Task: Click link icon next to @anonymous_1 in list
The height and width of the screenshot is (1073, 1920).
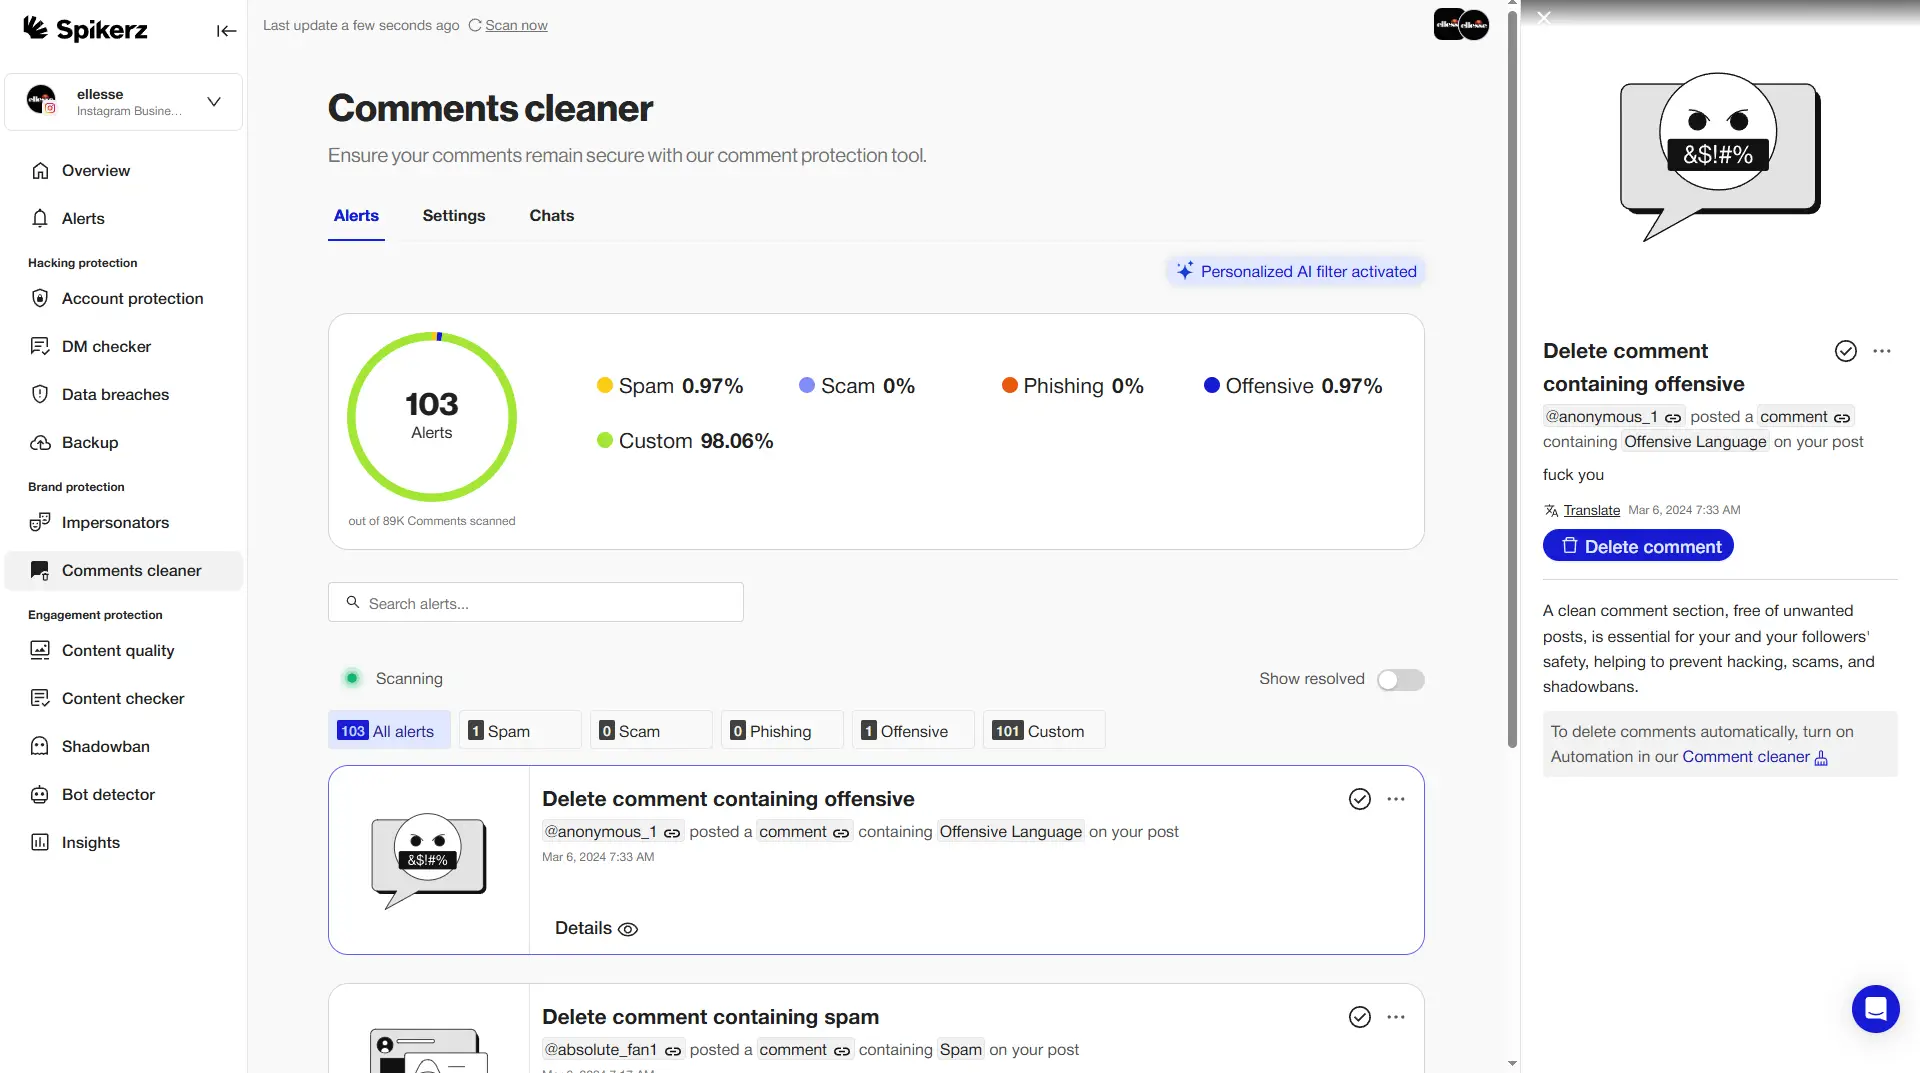Action: (672, 833)
